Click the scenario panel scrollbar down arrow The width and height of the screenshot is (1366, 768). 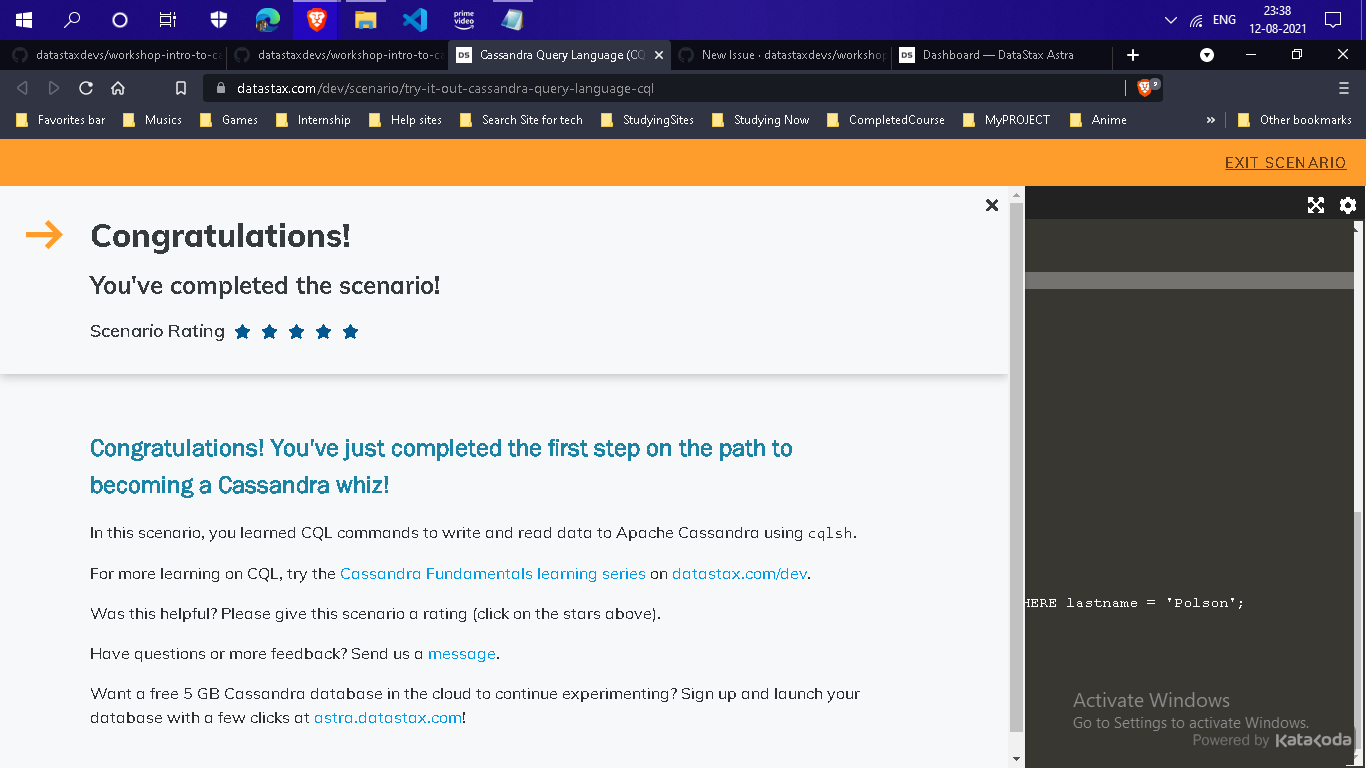(x=1017, y=757)
